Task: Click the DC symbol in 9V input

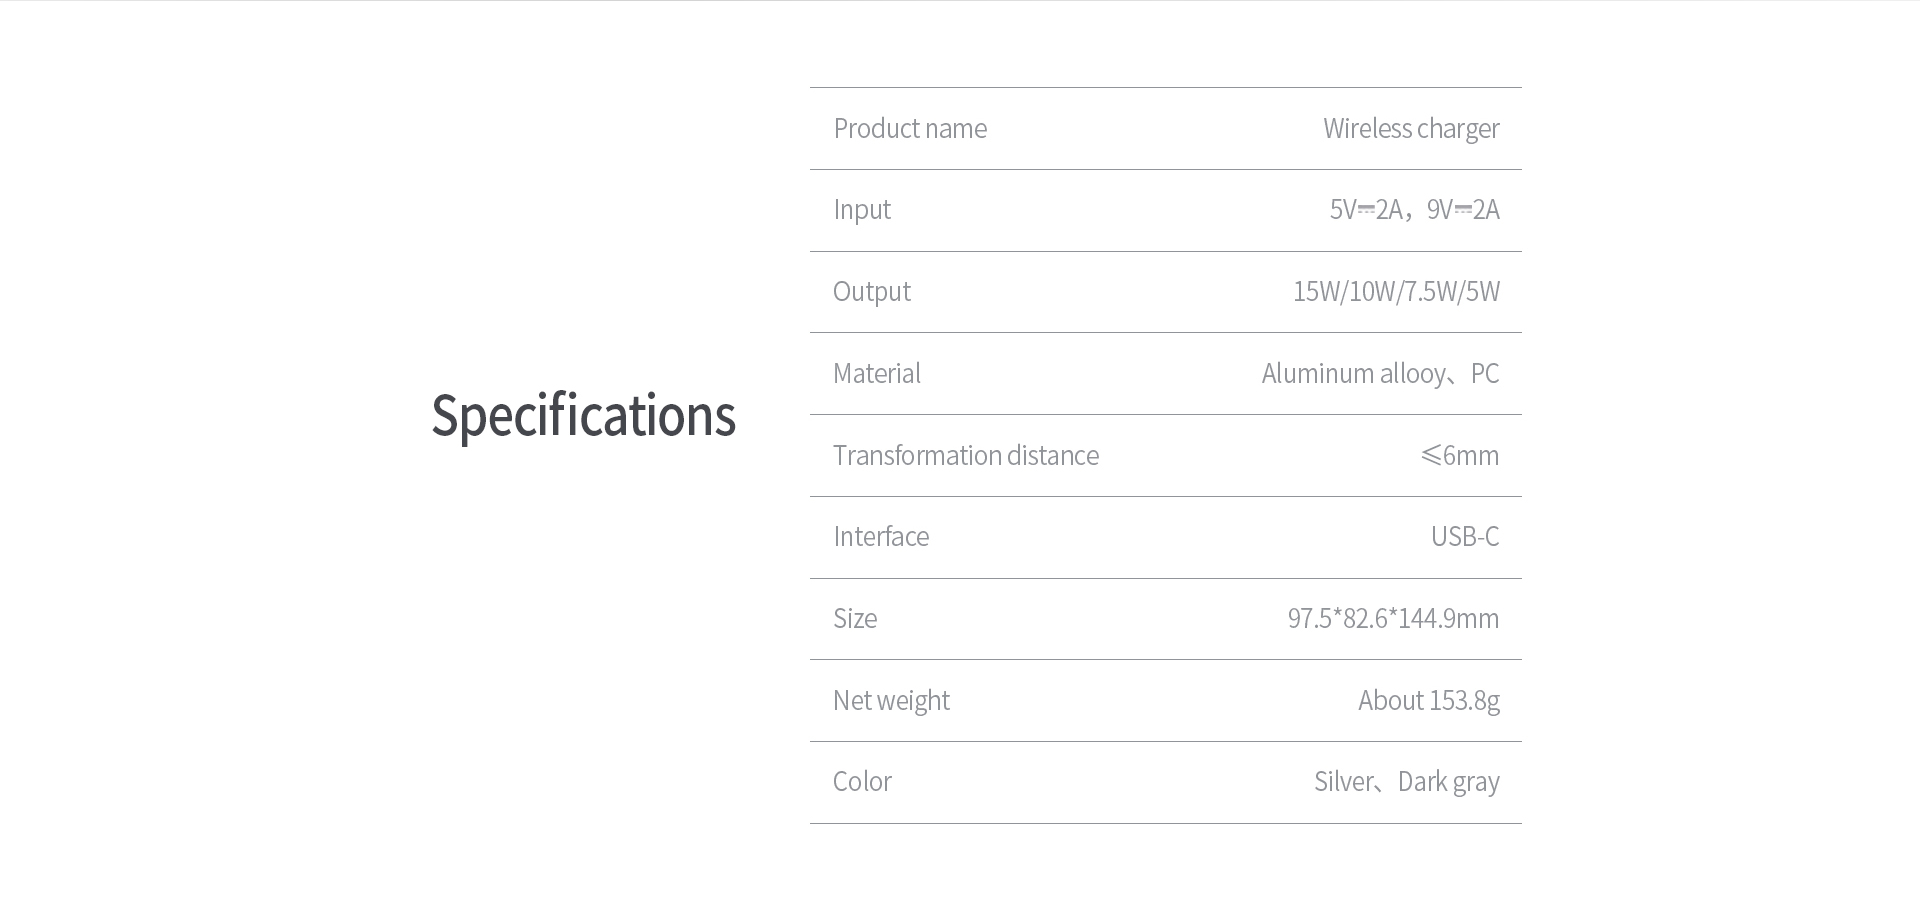Action: [x=1463, y=209]
